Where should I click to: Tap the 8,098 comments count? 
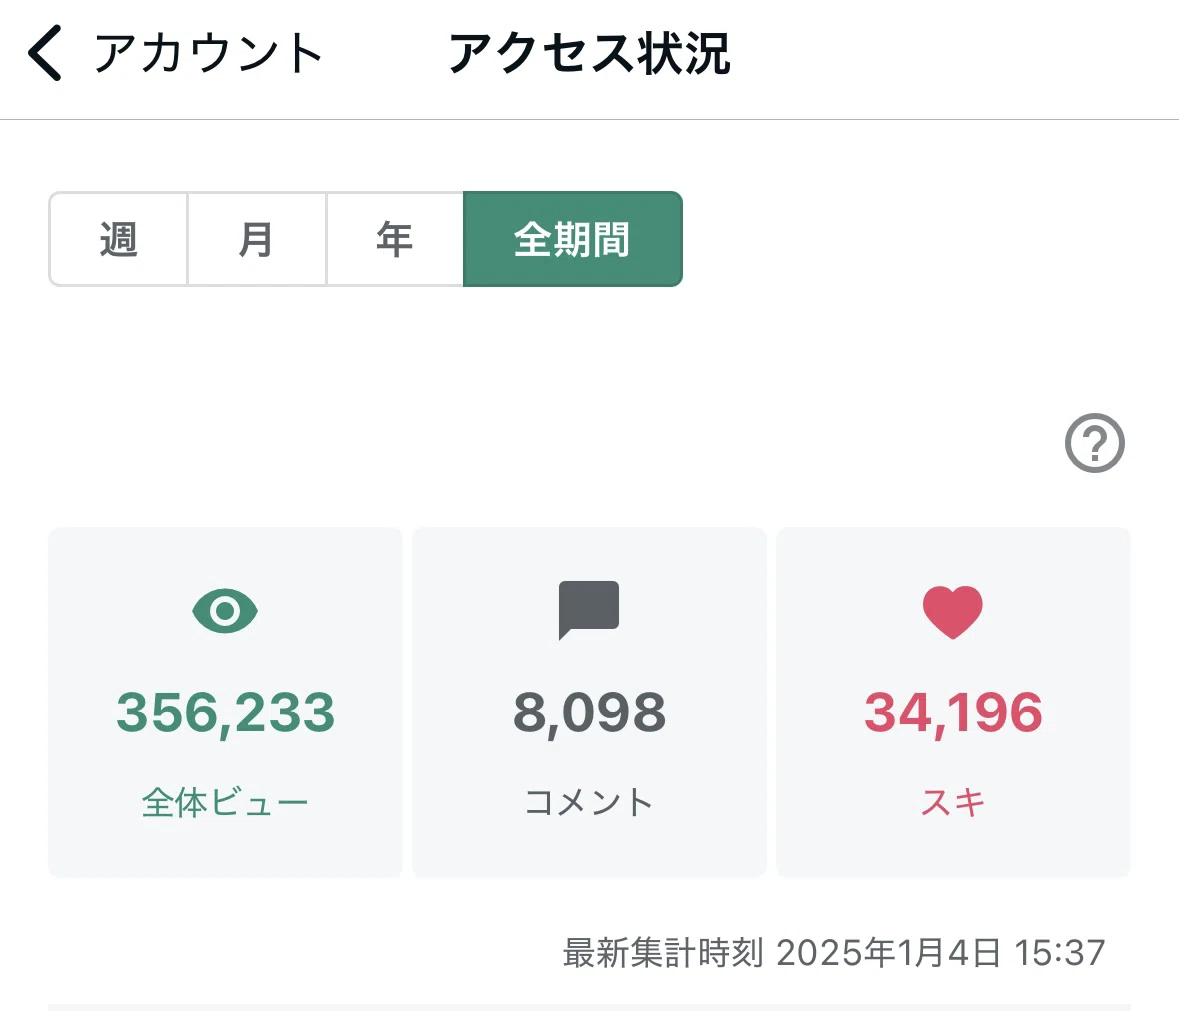(x=589, y=713)
